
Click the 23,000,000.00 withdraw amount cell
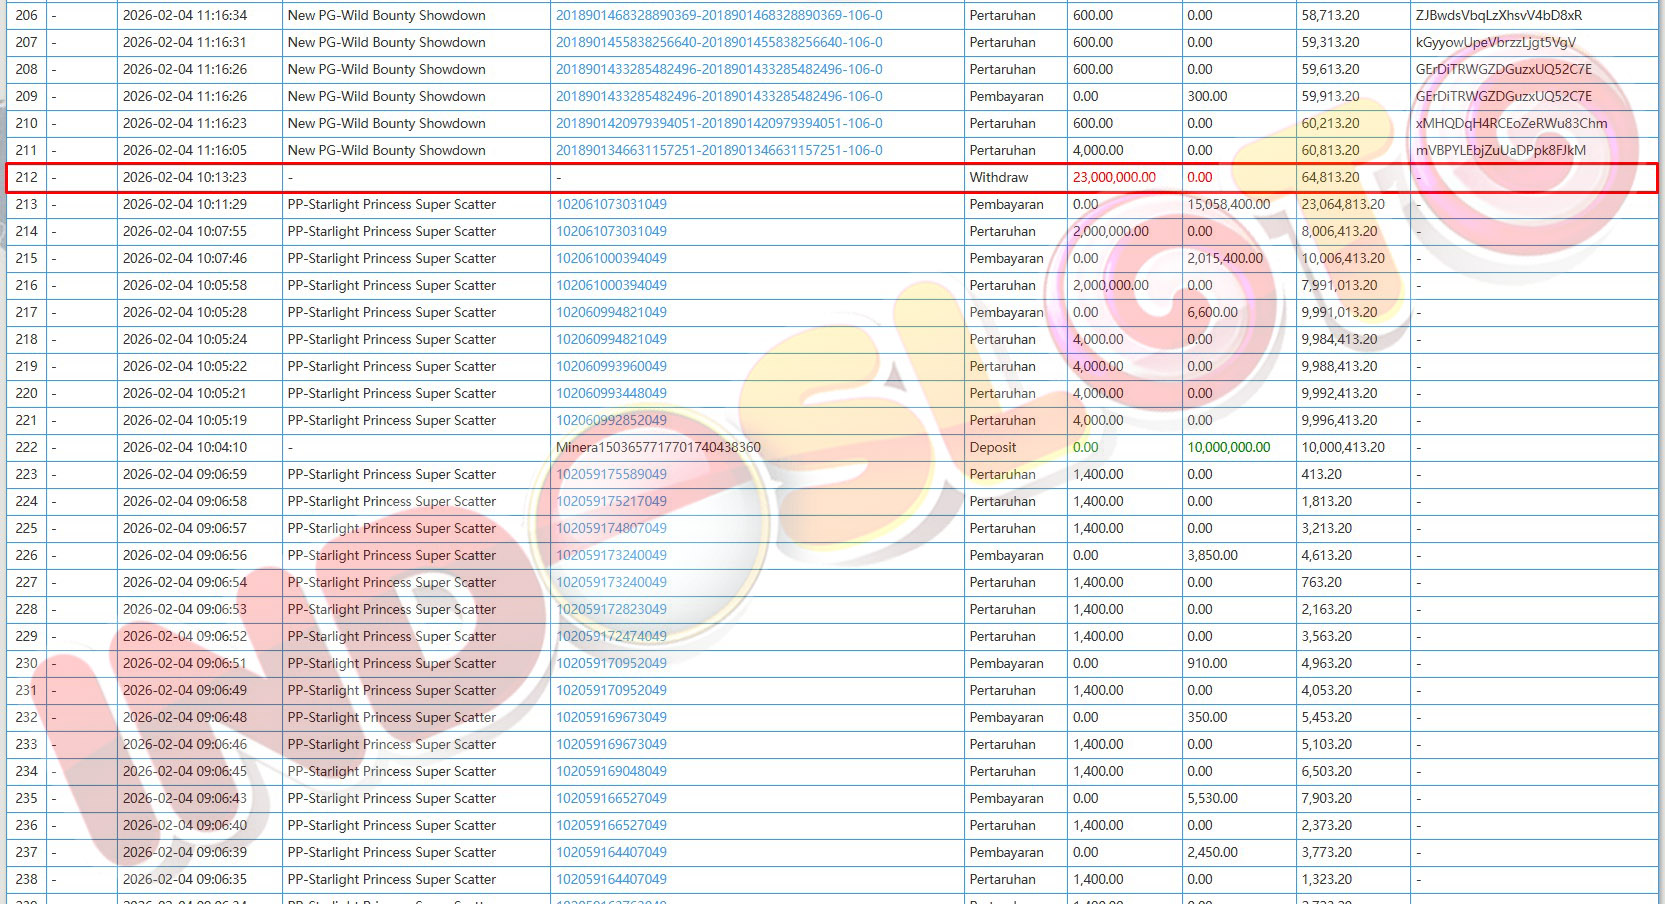[x=1113, y=178]
